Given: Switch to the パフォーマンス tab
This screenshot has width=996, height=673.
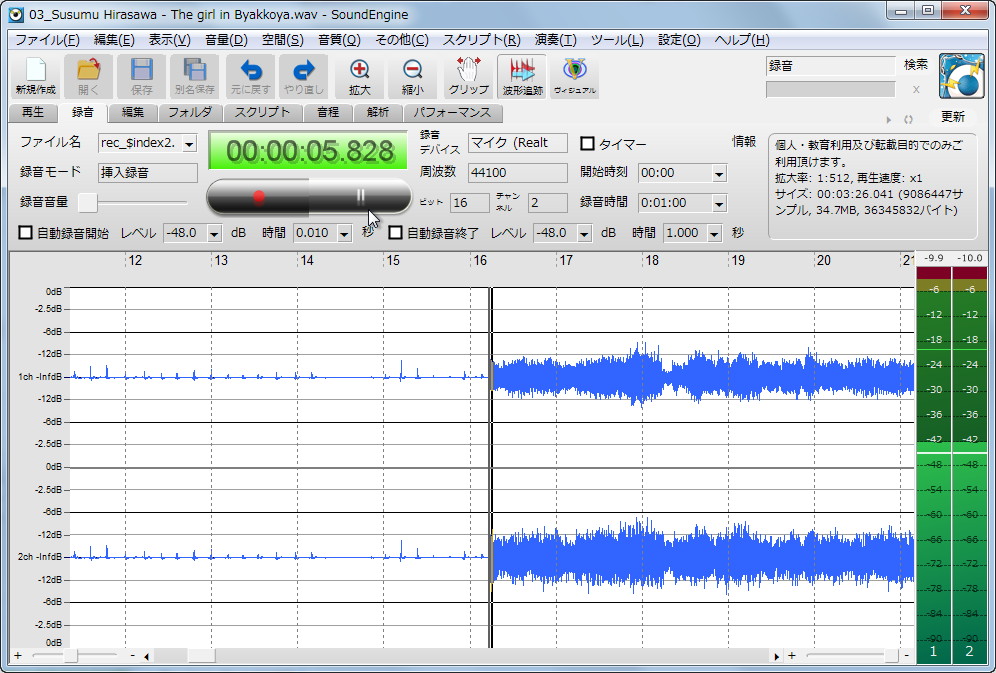Looking at the screenshot, I should [x=452, y=113].
